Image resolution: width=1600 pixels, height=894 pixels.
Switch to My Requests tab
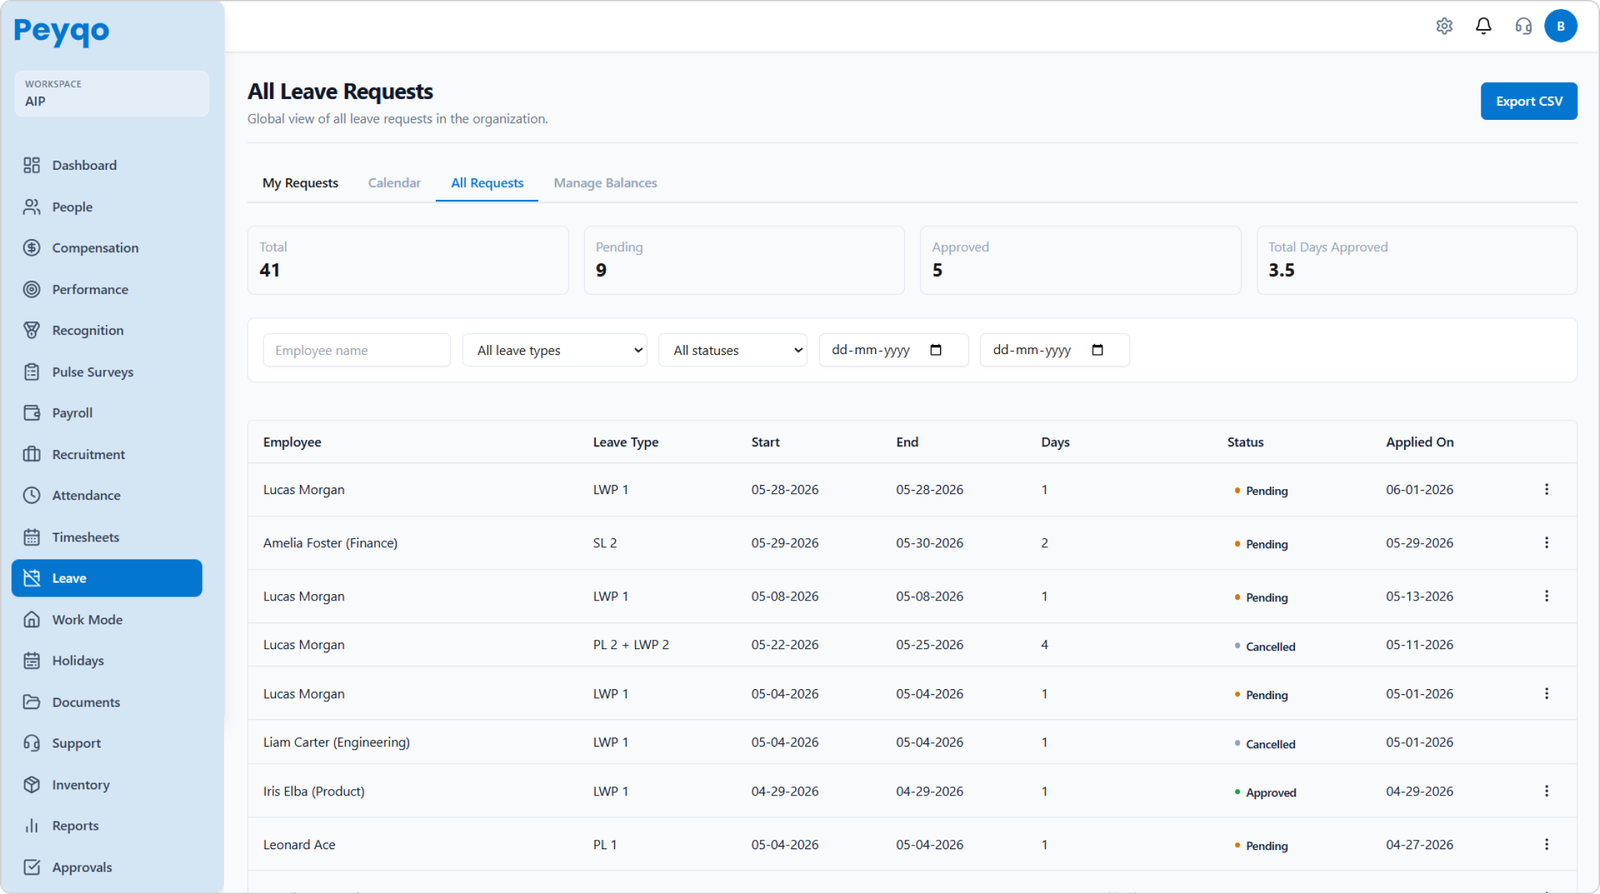300,183
